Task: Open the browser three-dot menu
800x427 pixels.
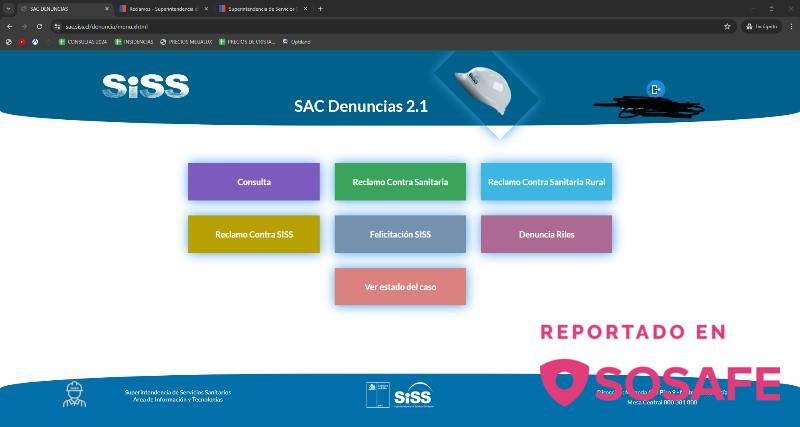Action: 791,27
